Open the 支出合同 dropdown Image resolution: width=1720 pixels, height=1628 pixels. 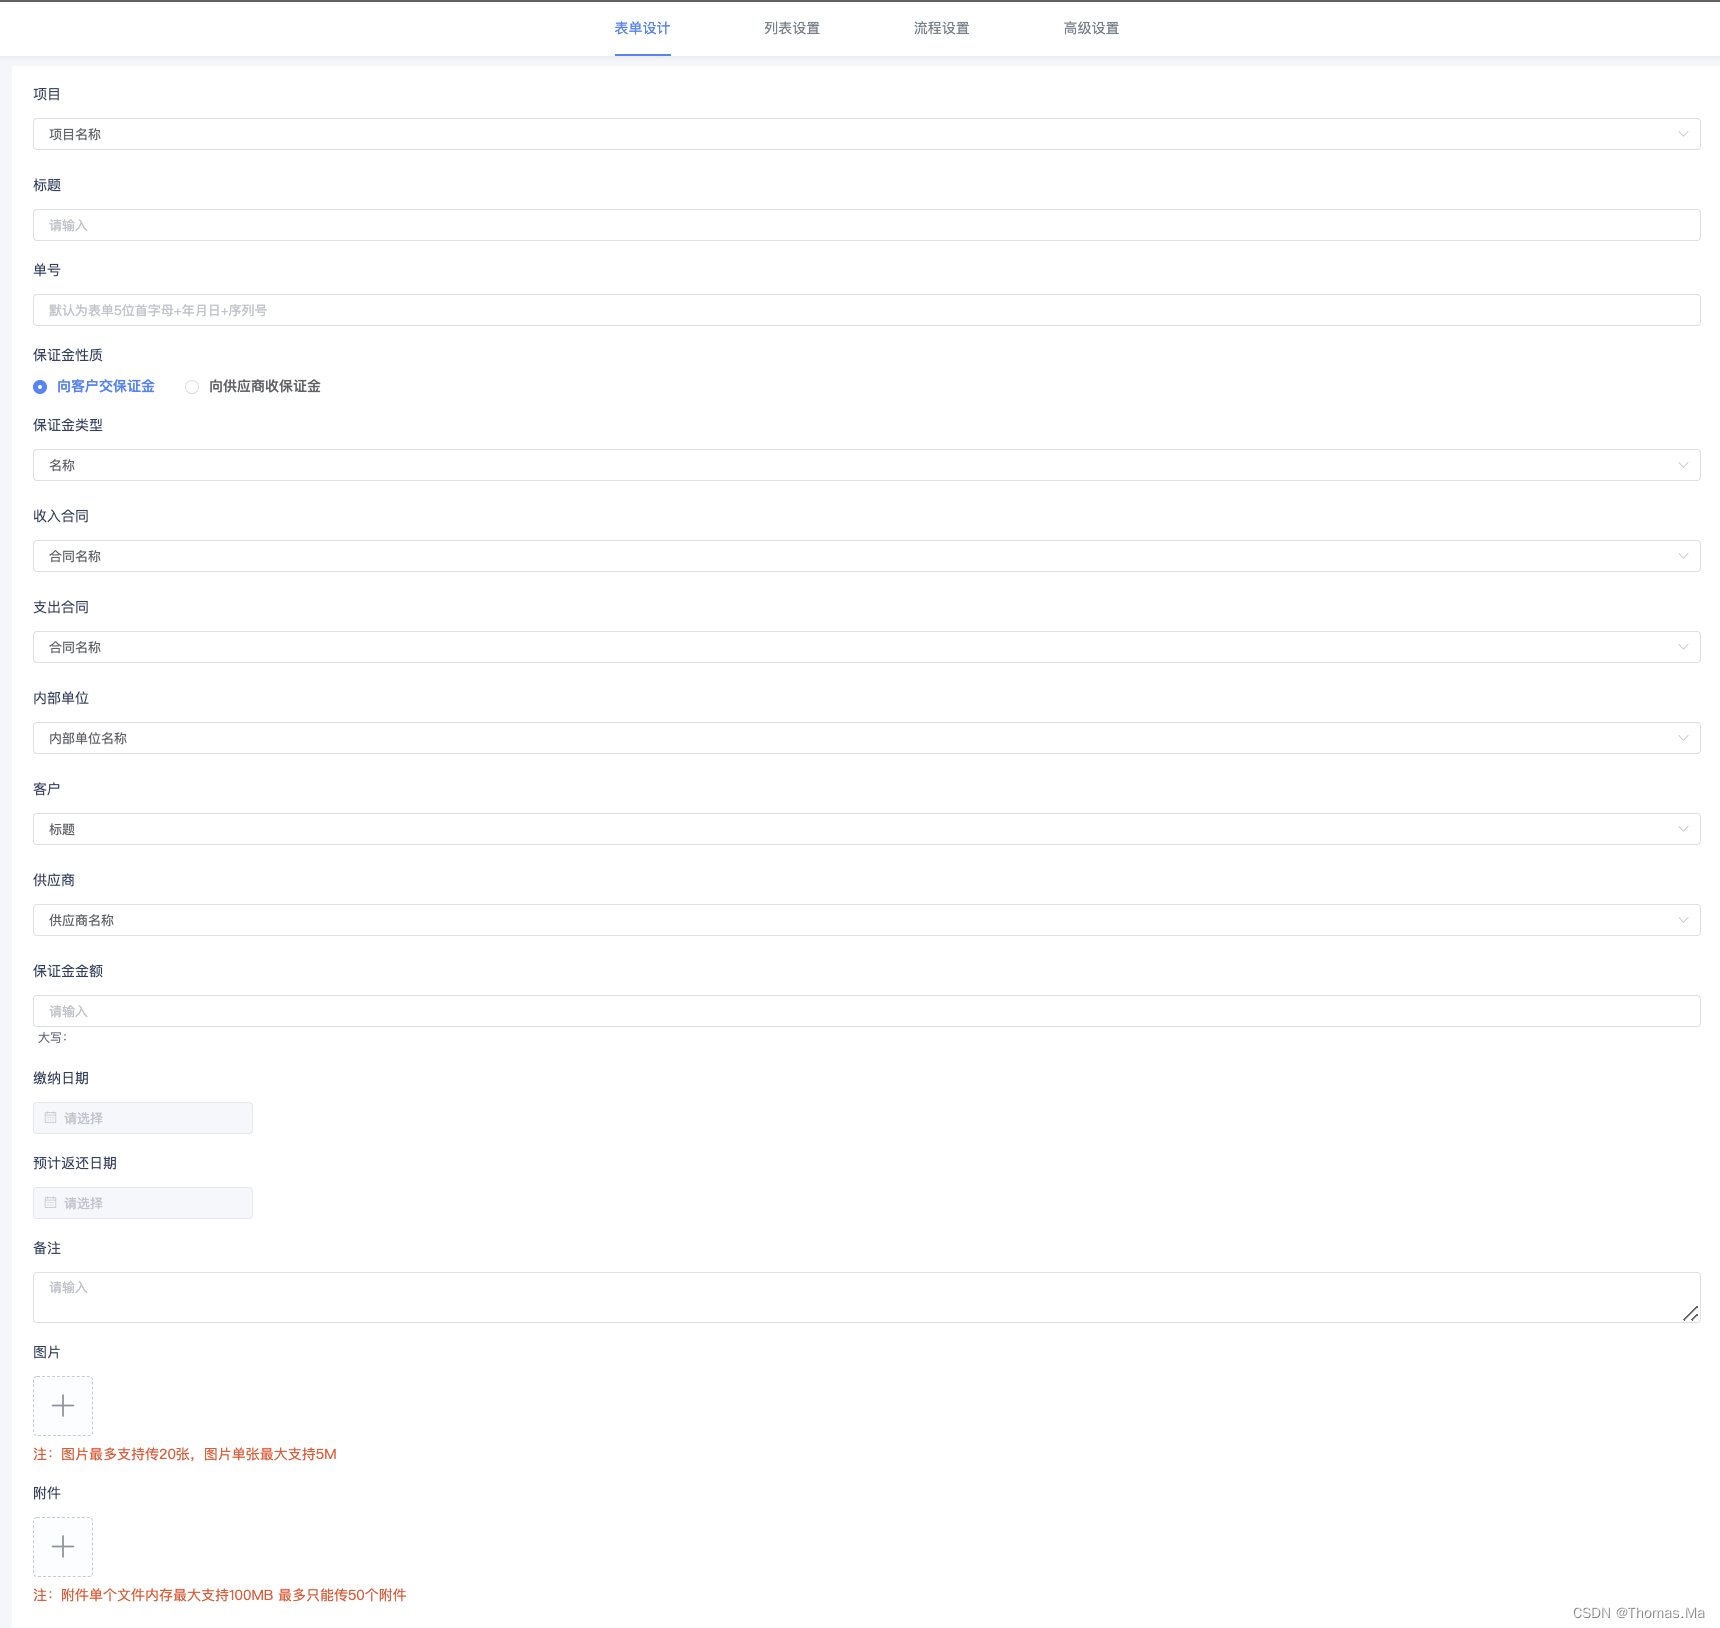pos(866,647)
